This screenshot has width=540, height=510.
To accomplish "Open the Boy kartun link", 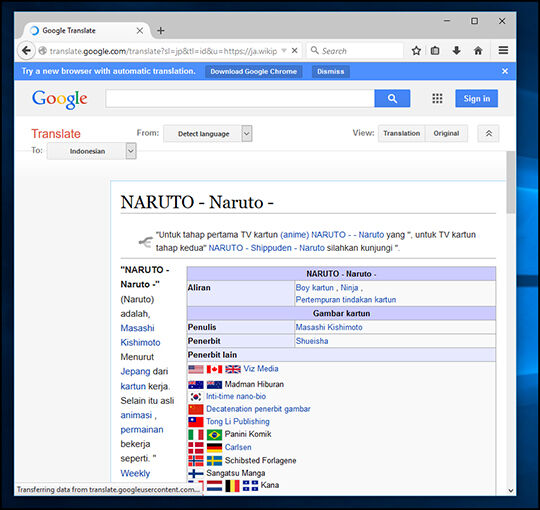I will coord(314,288).
